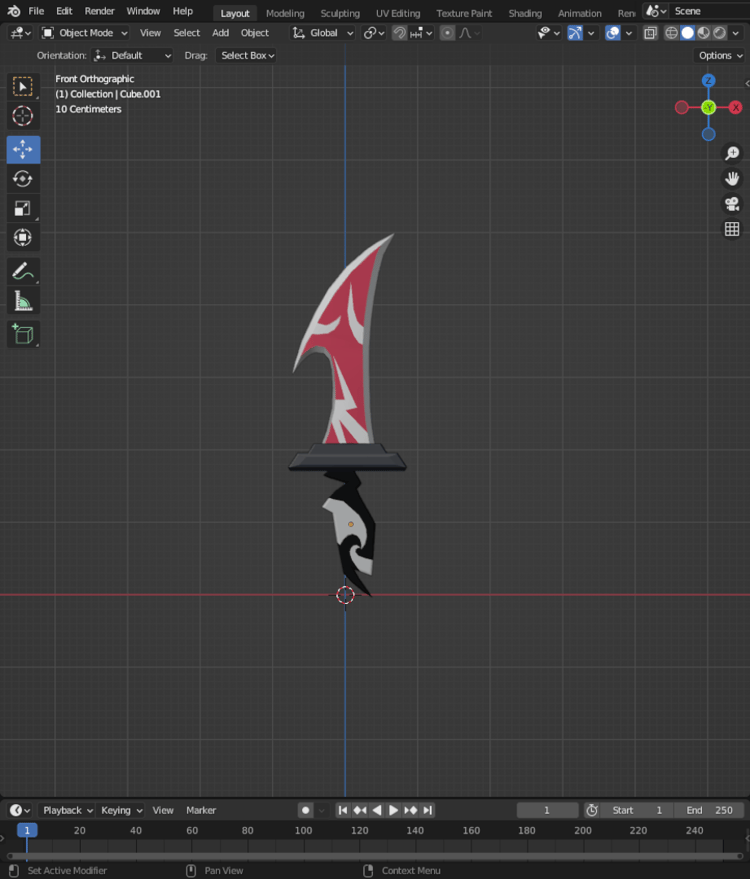
Task: Select the Move tool
Action: 23,149
